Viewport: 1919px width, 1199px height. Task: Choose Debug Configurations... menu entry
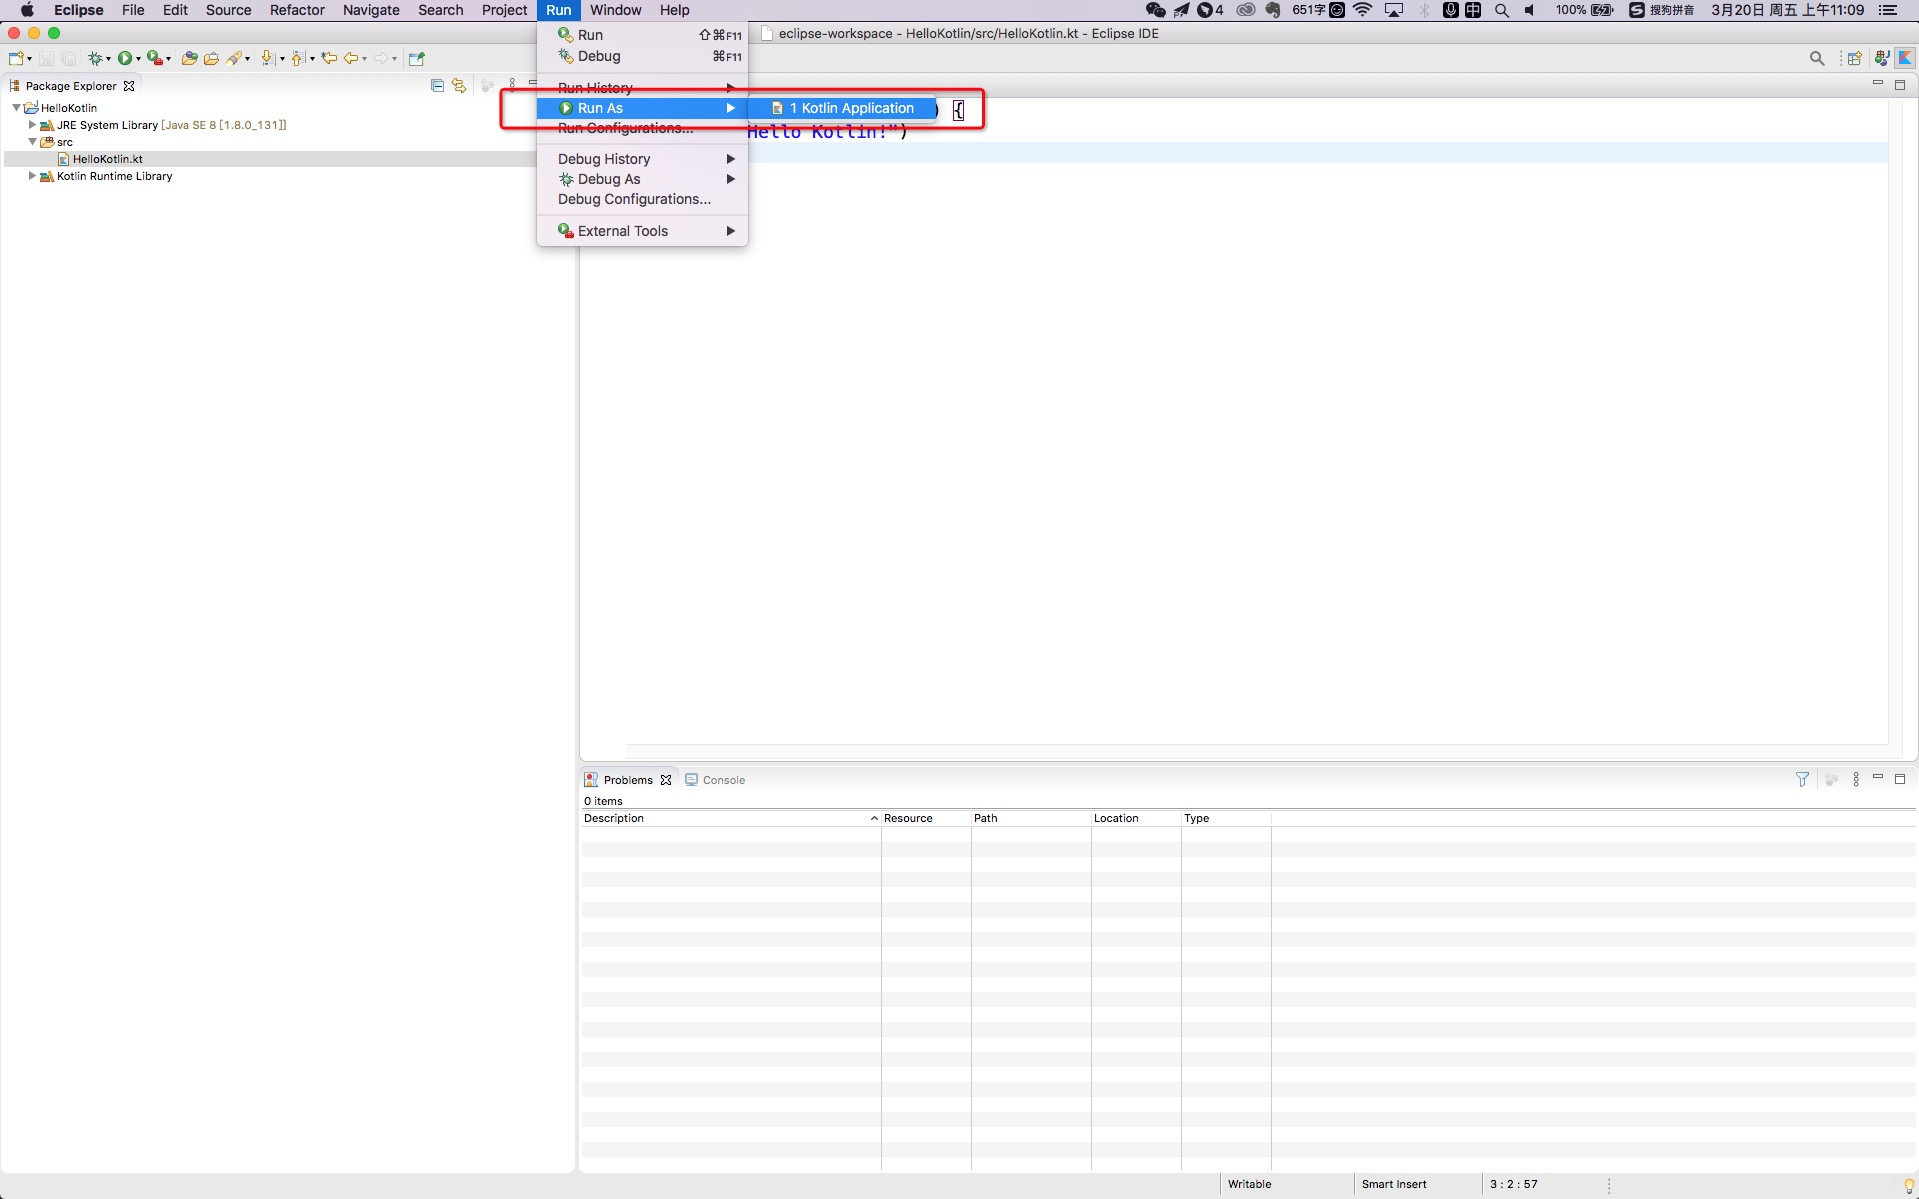pyautogui.click(x=642, y=199)
